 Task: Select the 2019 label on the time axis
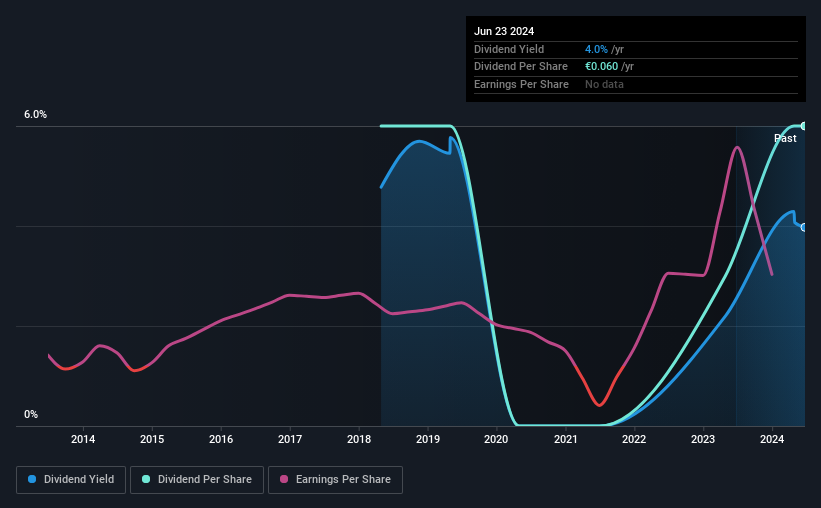coord(428,439)
